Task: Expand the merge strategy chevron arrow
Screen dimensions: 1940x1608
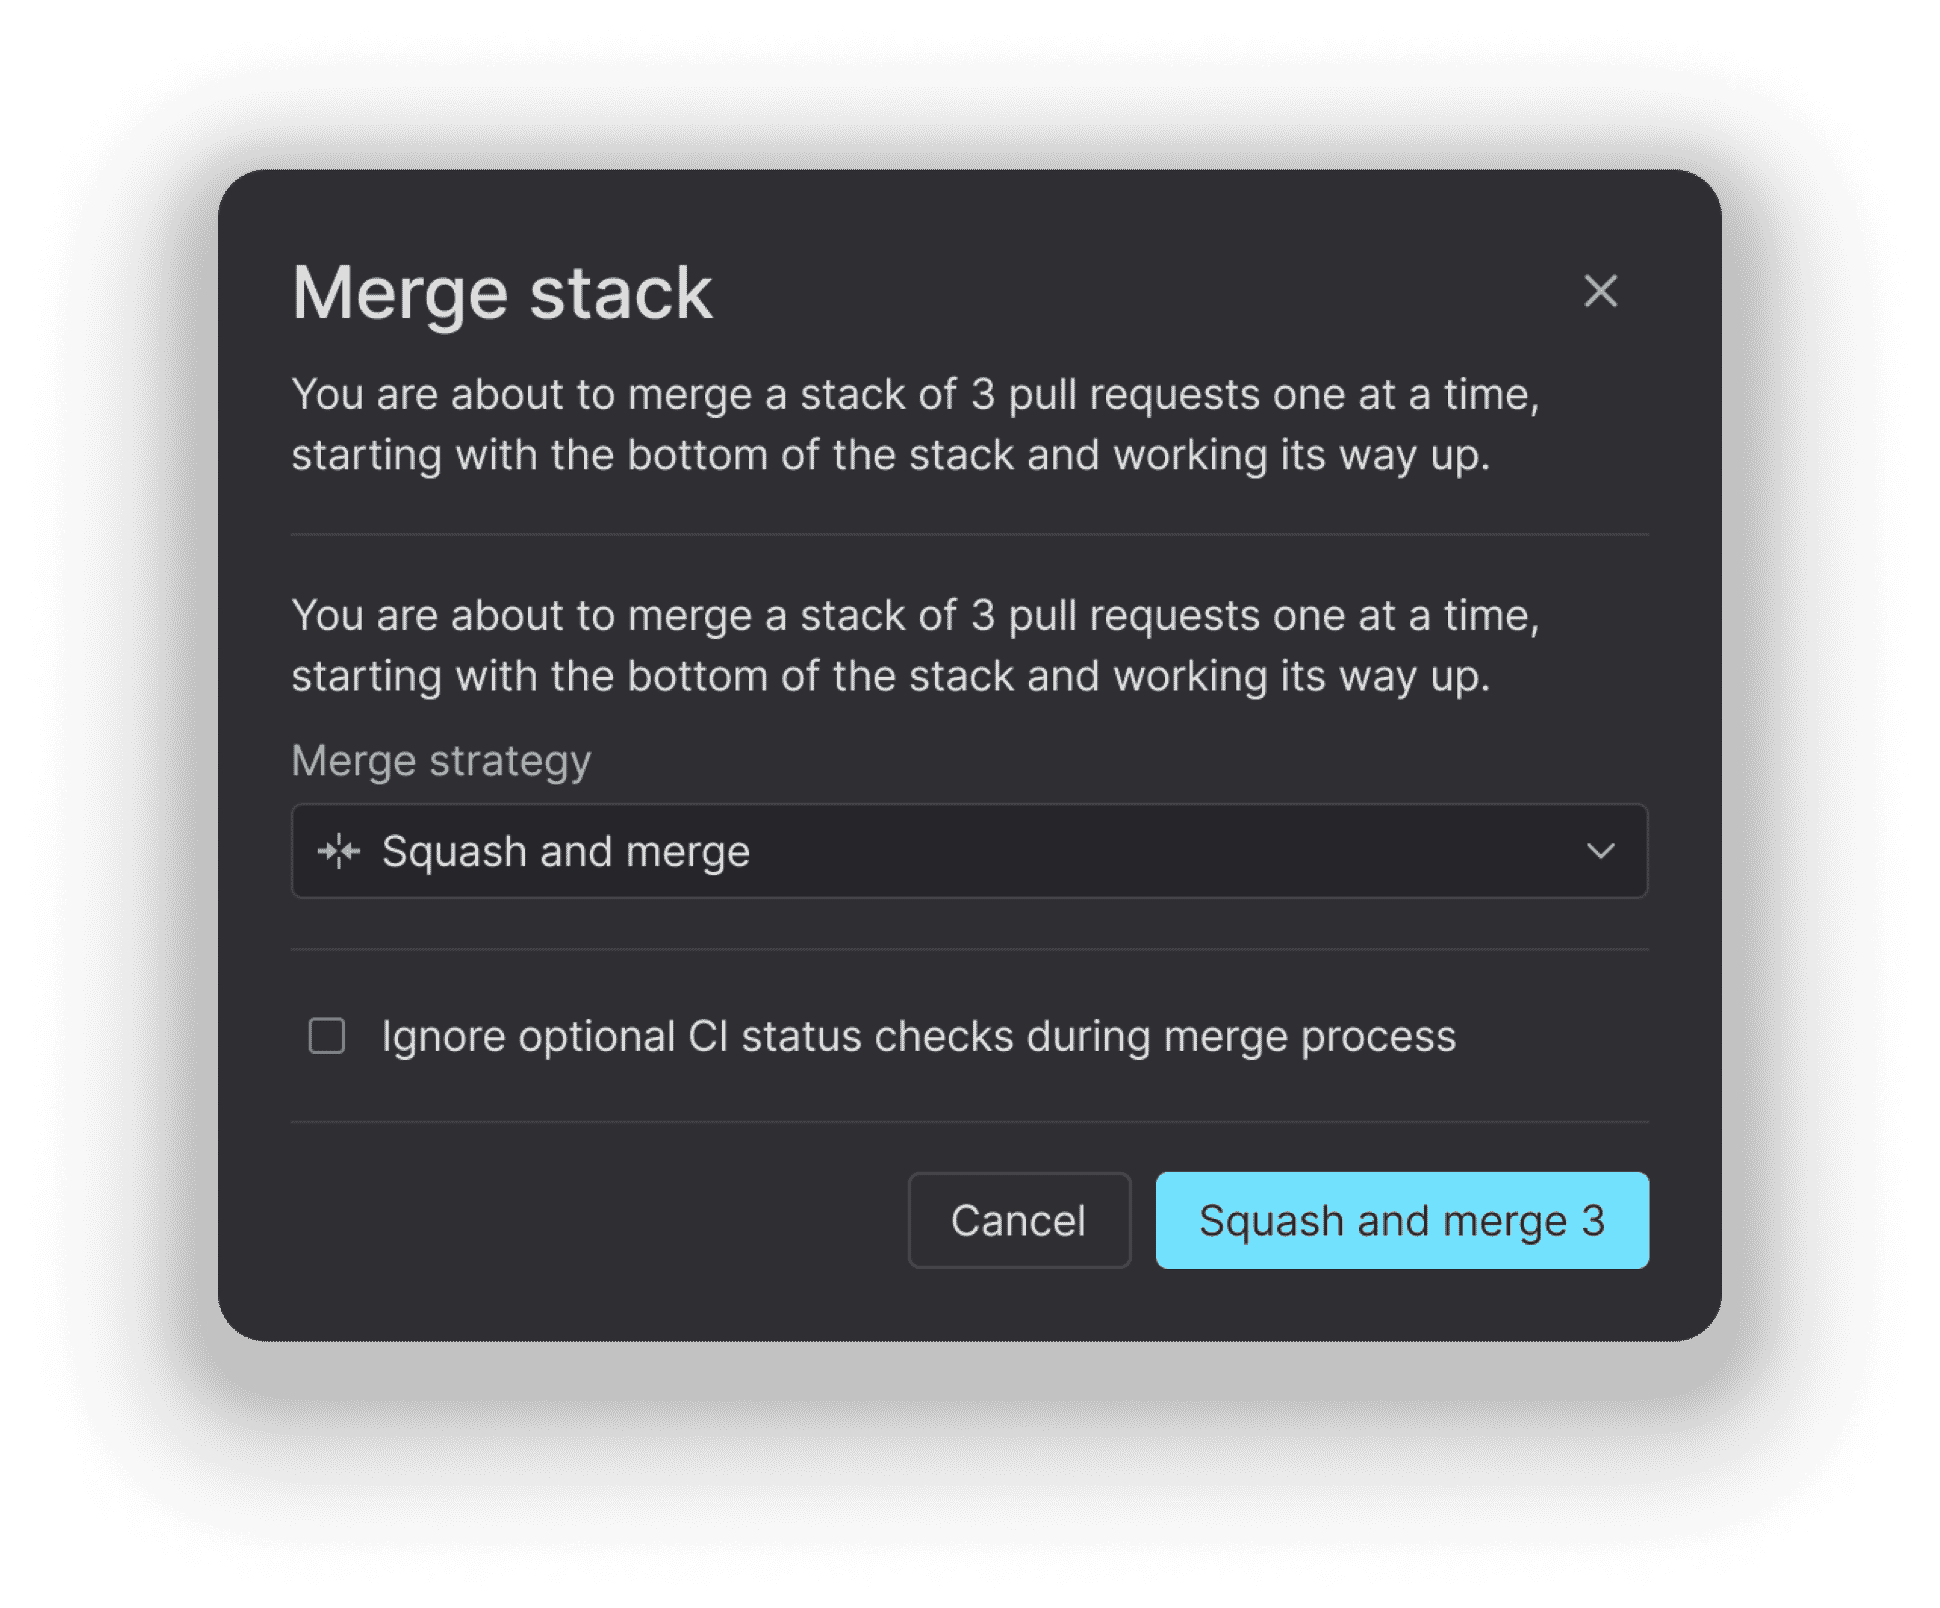Action: tap(1600, 851)
